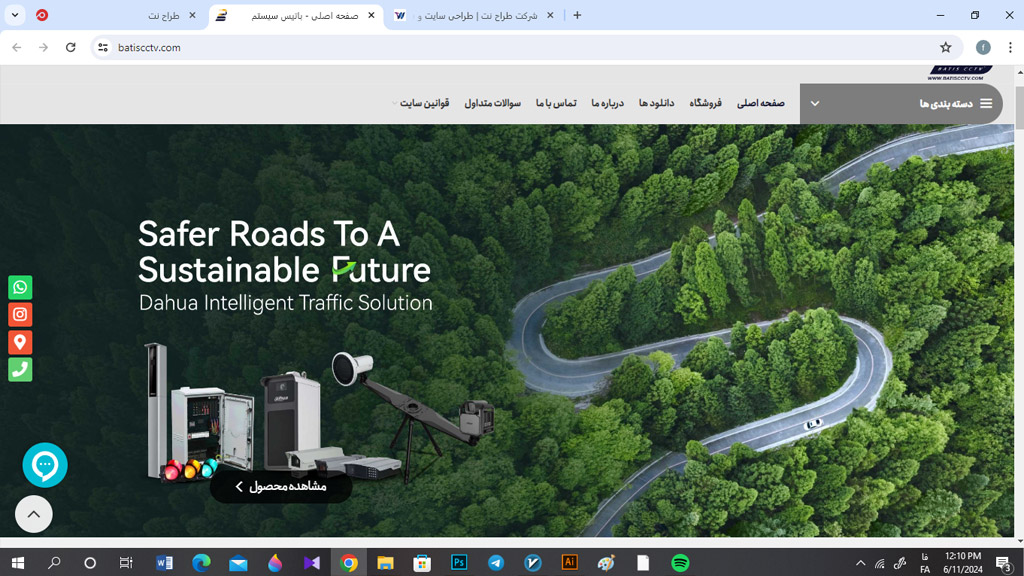The image size is (1024, 576).
Task: Open the سوالات متداول menu item
Action: pos(492,103)
